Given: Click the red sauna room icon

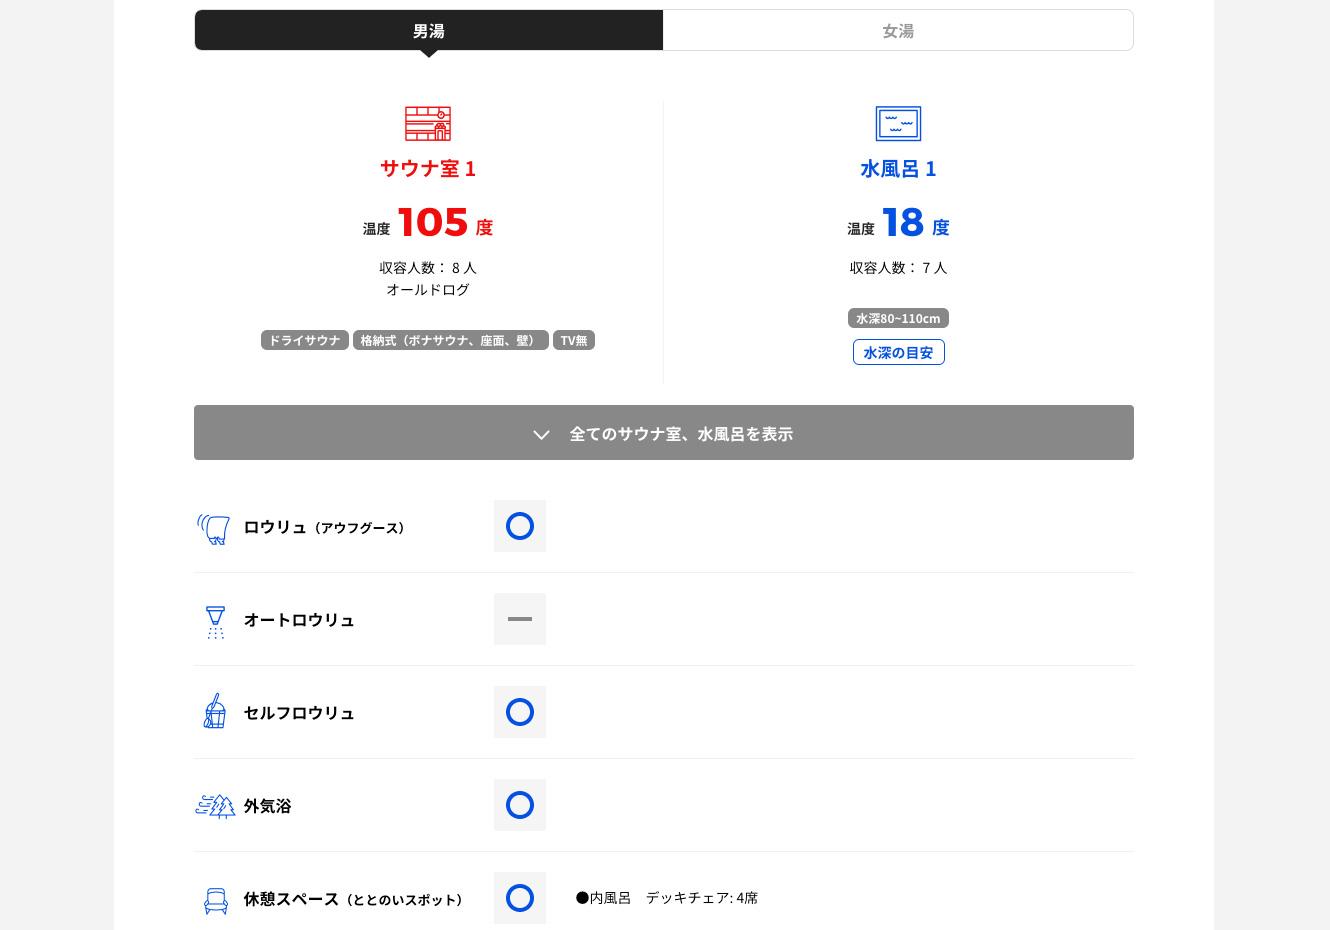Looking at the screenshot, I should (x=428, y=124).
